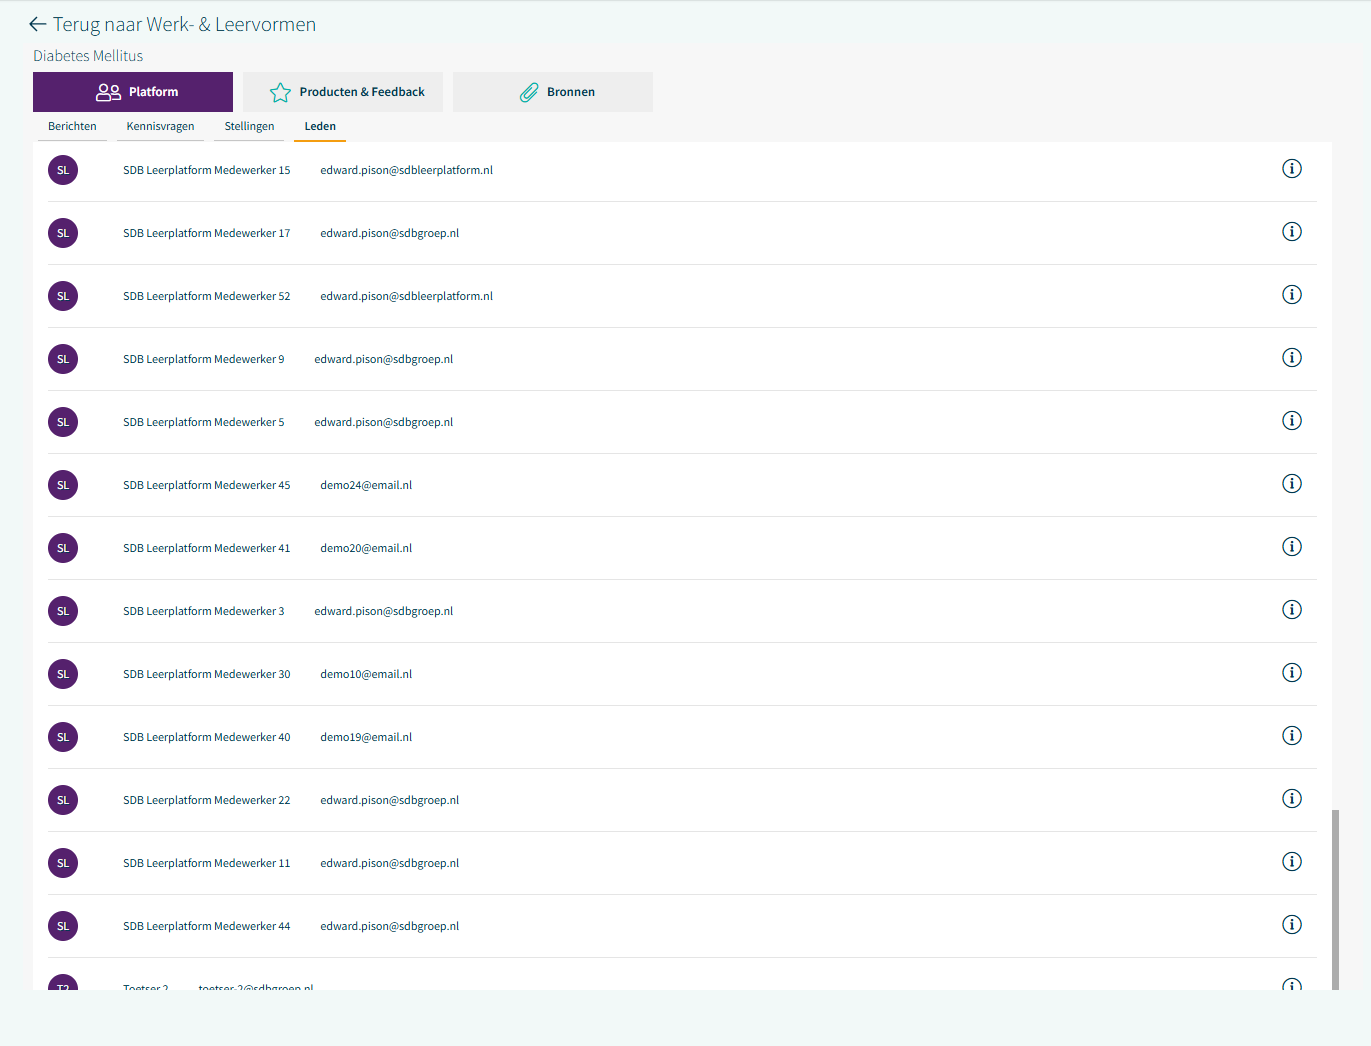Click the back arrow icon

tap(38, 25)
